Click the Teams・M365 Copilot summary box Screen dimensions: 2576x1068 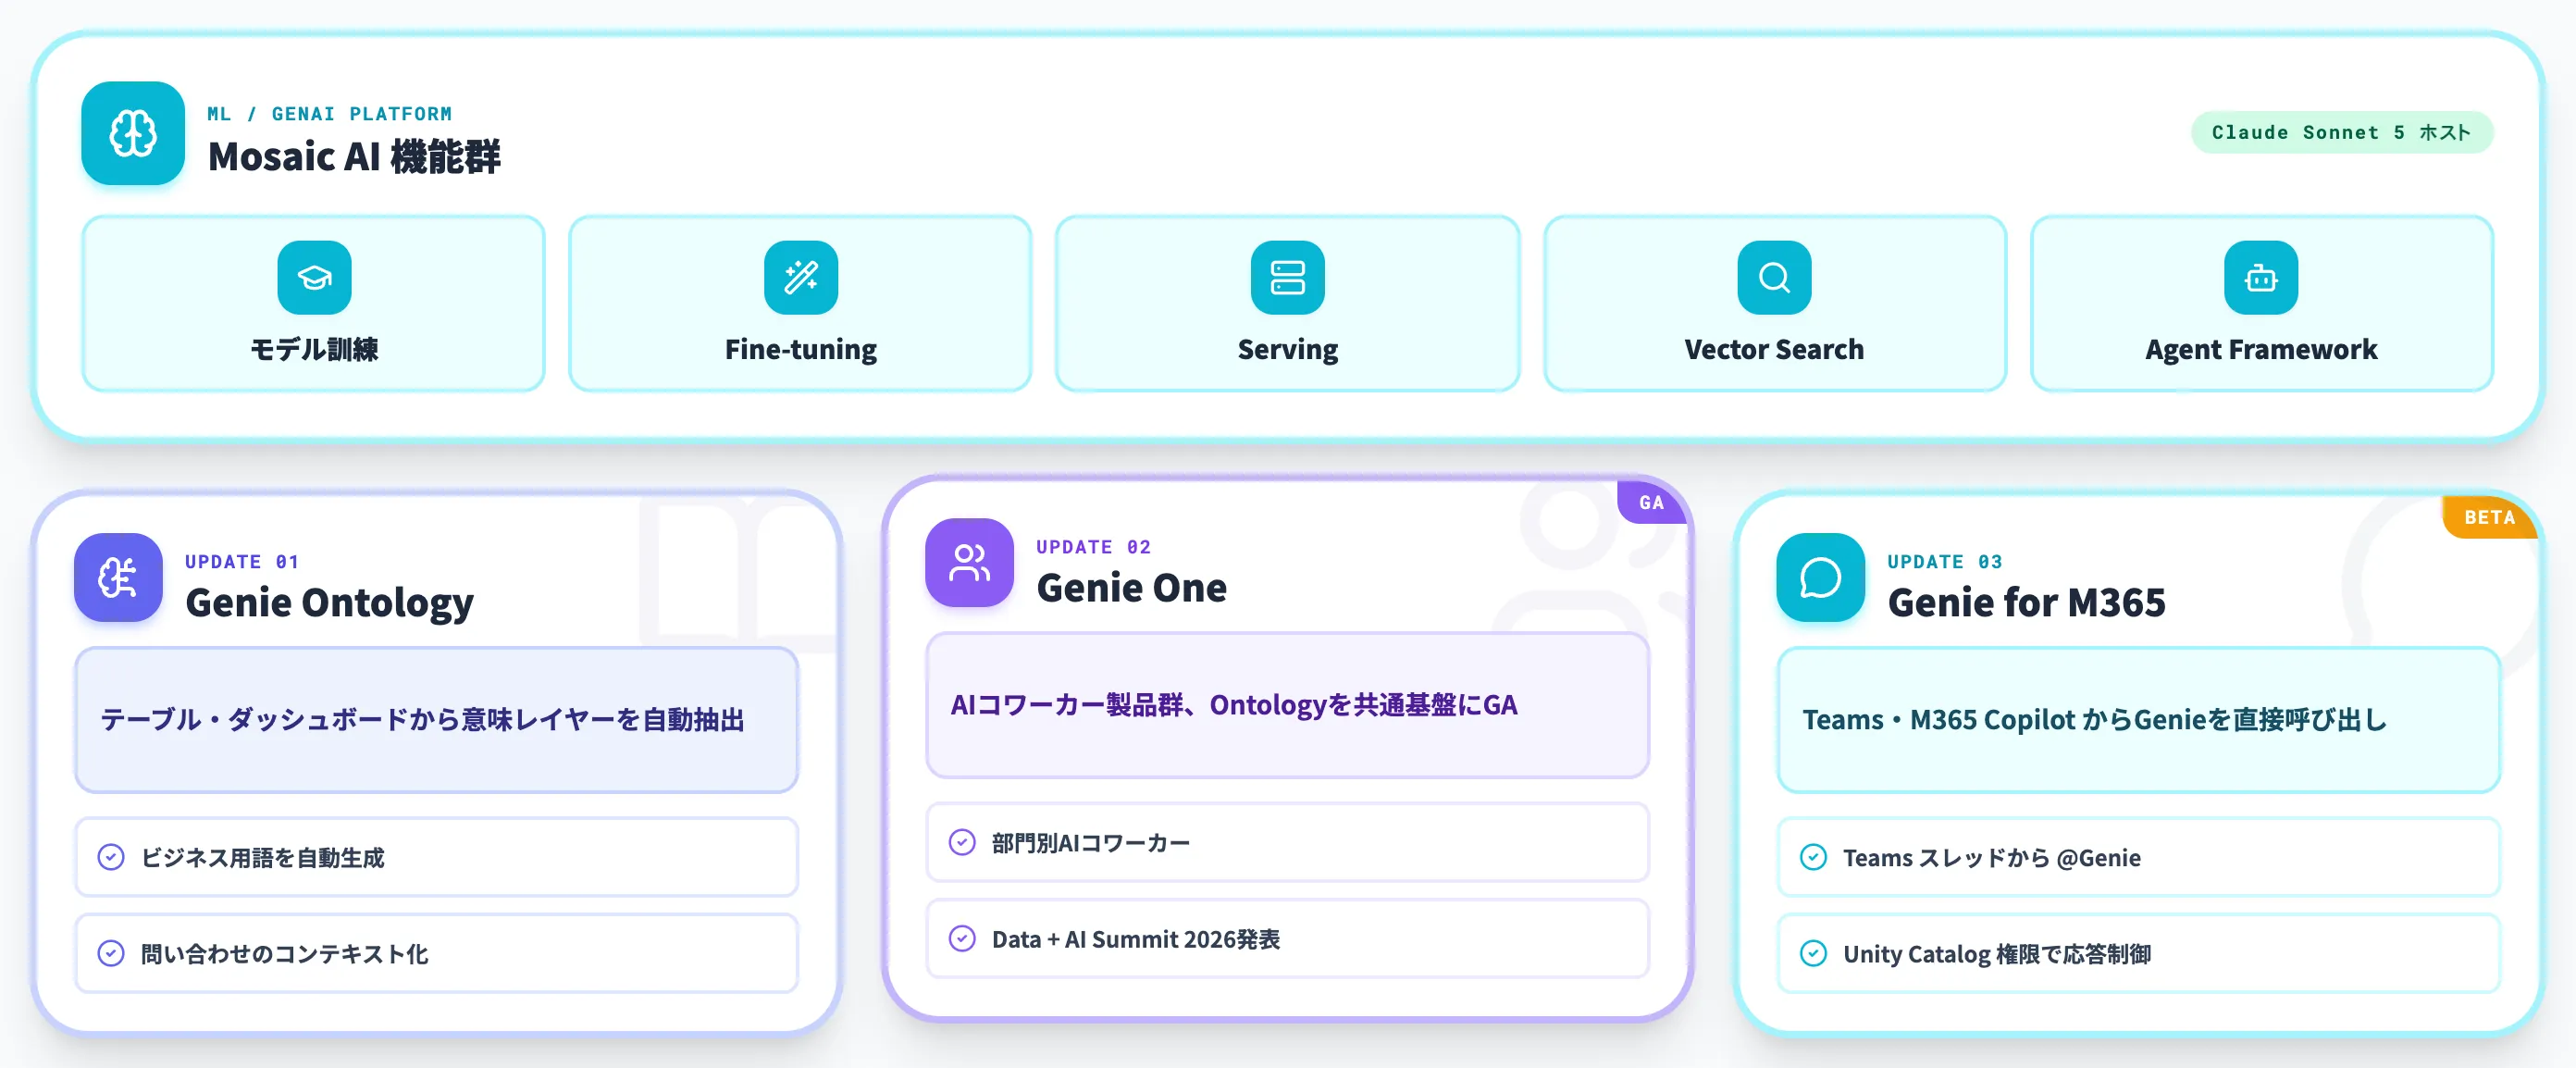tap(2138, 719)
